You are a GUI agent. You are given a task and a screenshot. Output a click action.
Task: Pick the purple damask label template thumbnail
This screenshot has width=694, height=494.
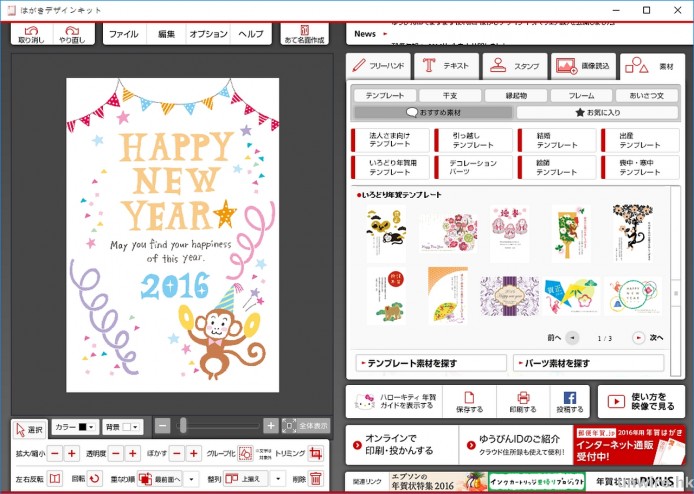point(509,296)
